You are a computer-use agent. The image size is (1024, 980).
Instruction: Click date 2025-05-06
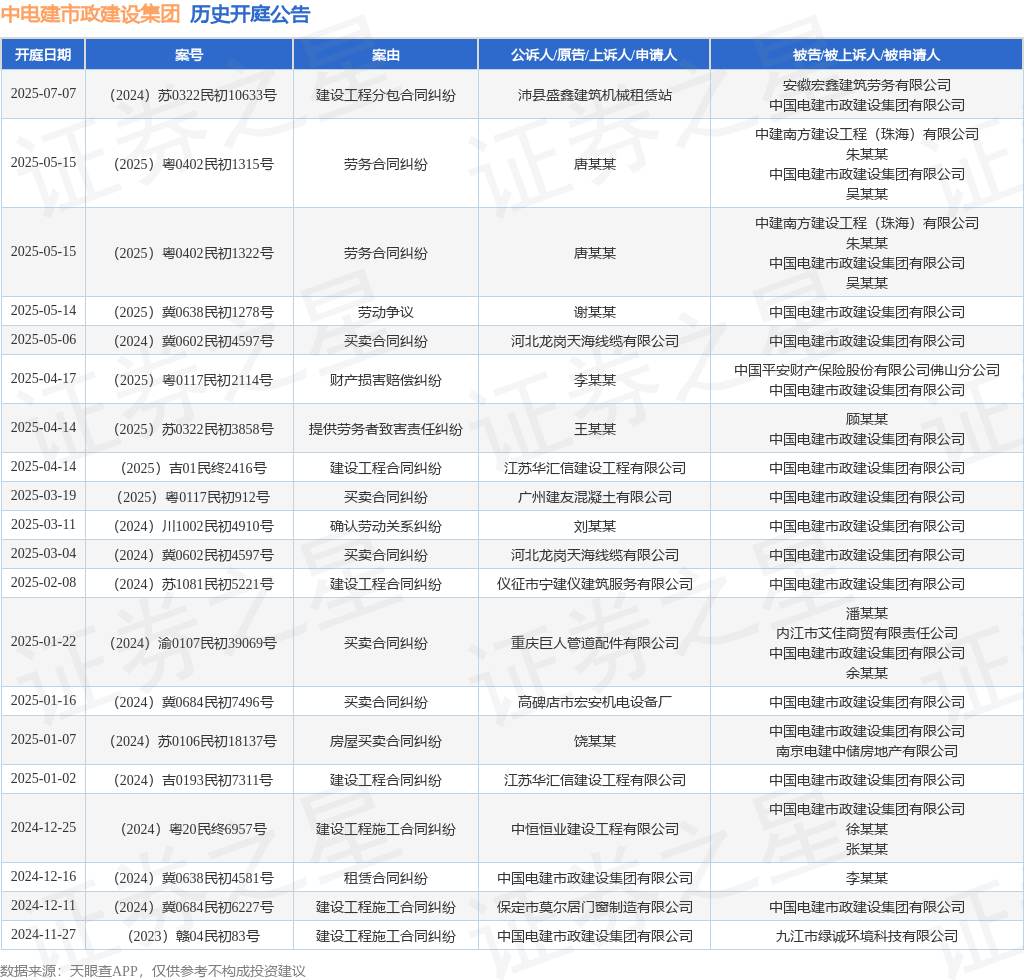coord(43,340)
